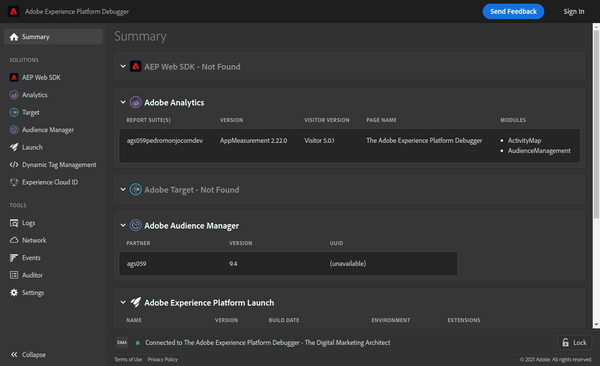Viewport: 600px width, 366px height.
Task: Collapse the Experience Platform Launch section chevron
Action: point(123,302)
